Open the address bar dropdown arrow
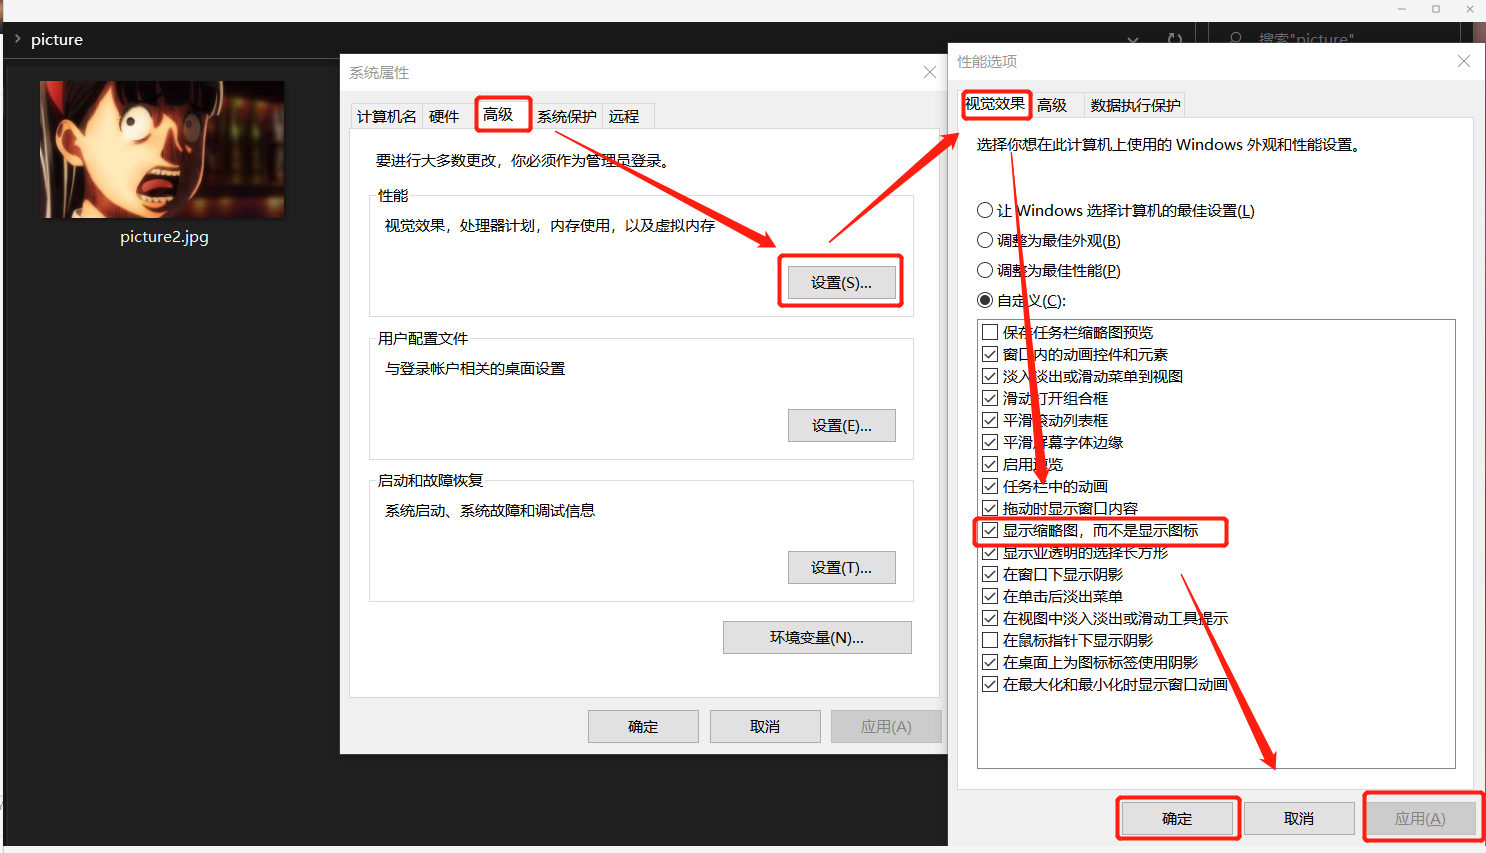The height and width of the screenshot is (853, 1486). click(1133, 37)
